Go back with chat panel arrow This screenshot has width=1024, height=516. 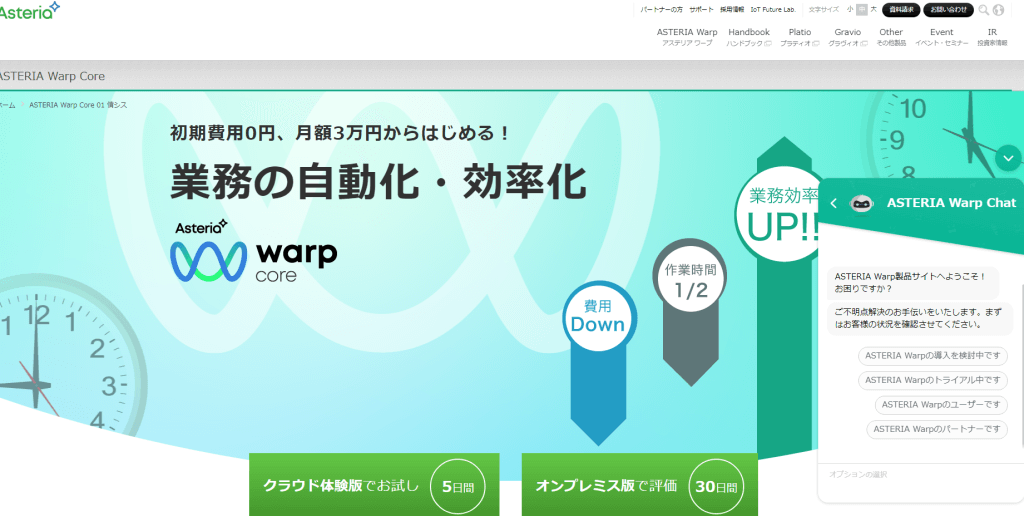click(833, 203)
